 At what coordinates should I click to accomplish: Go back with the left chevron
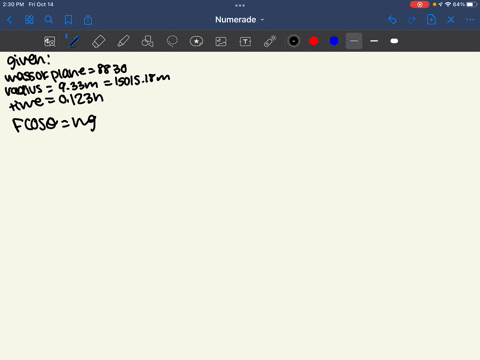(9, 20)
